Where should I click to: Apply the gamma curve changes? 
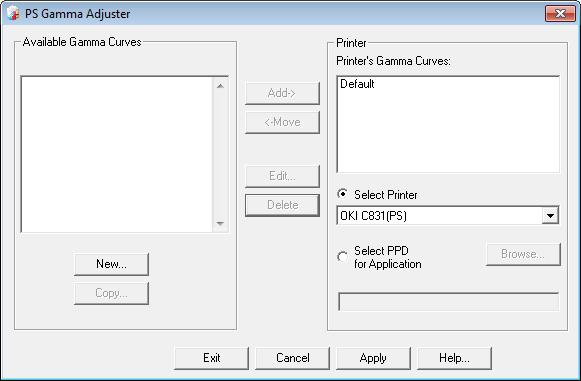[373, 358]
